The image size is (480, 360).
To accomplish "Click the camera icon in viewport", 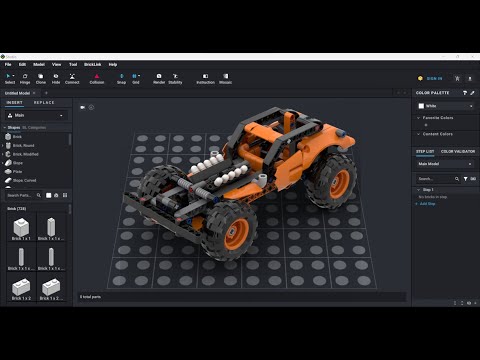I will pos(83,107).
